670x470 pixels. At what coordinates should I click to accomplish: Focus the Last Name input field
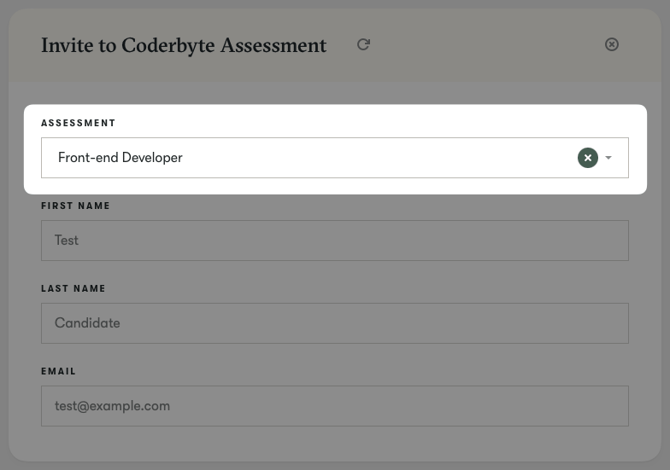(x=334, y=323)
